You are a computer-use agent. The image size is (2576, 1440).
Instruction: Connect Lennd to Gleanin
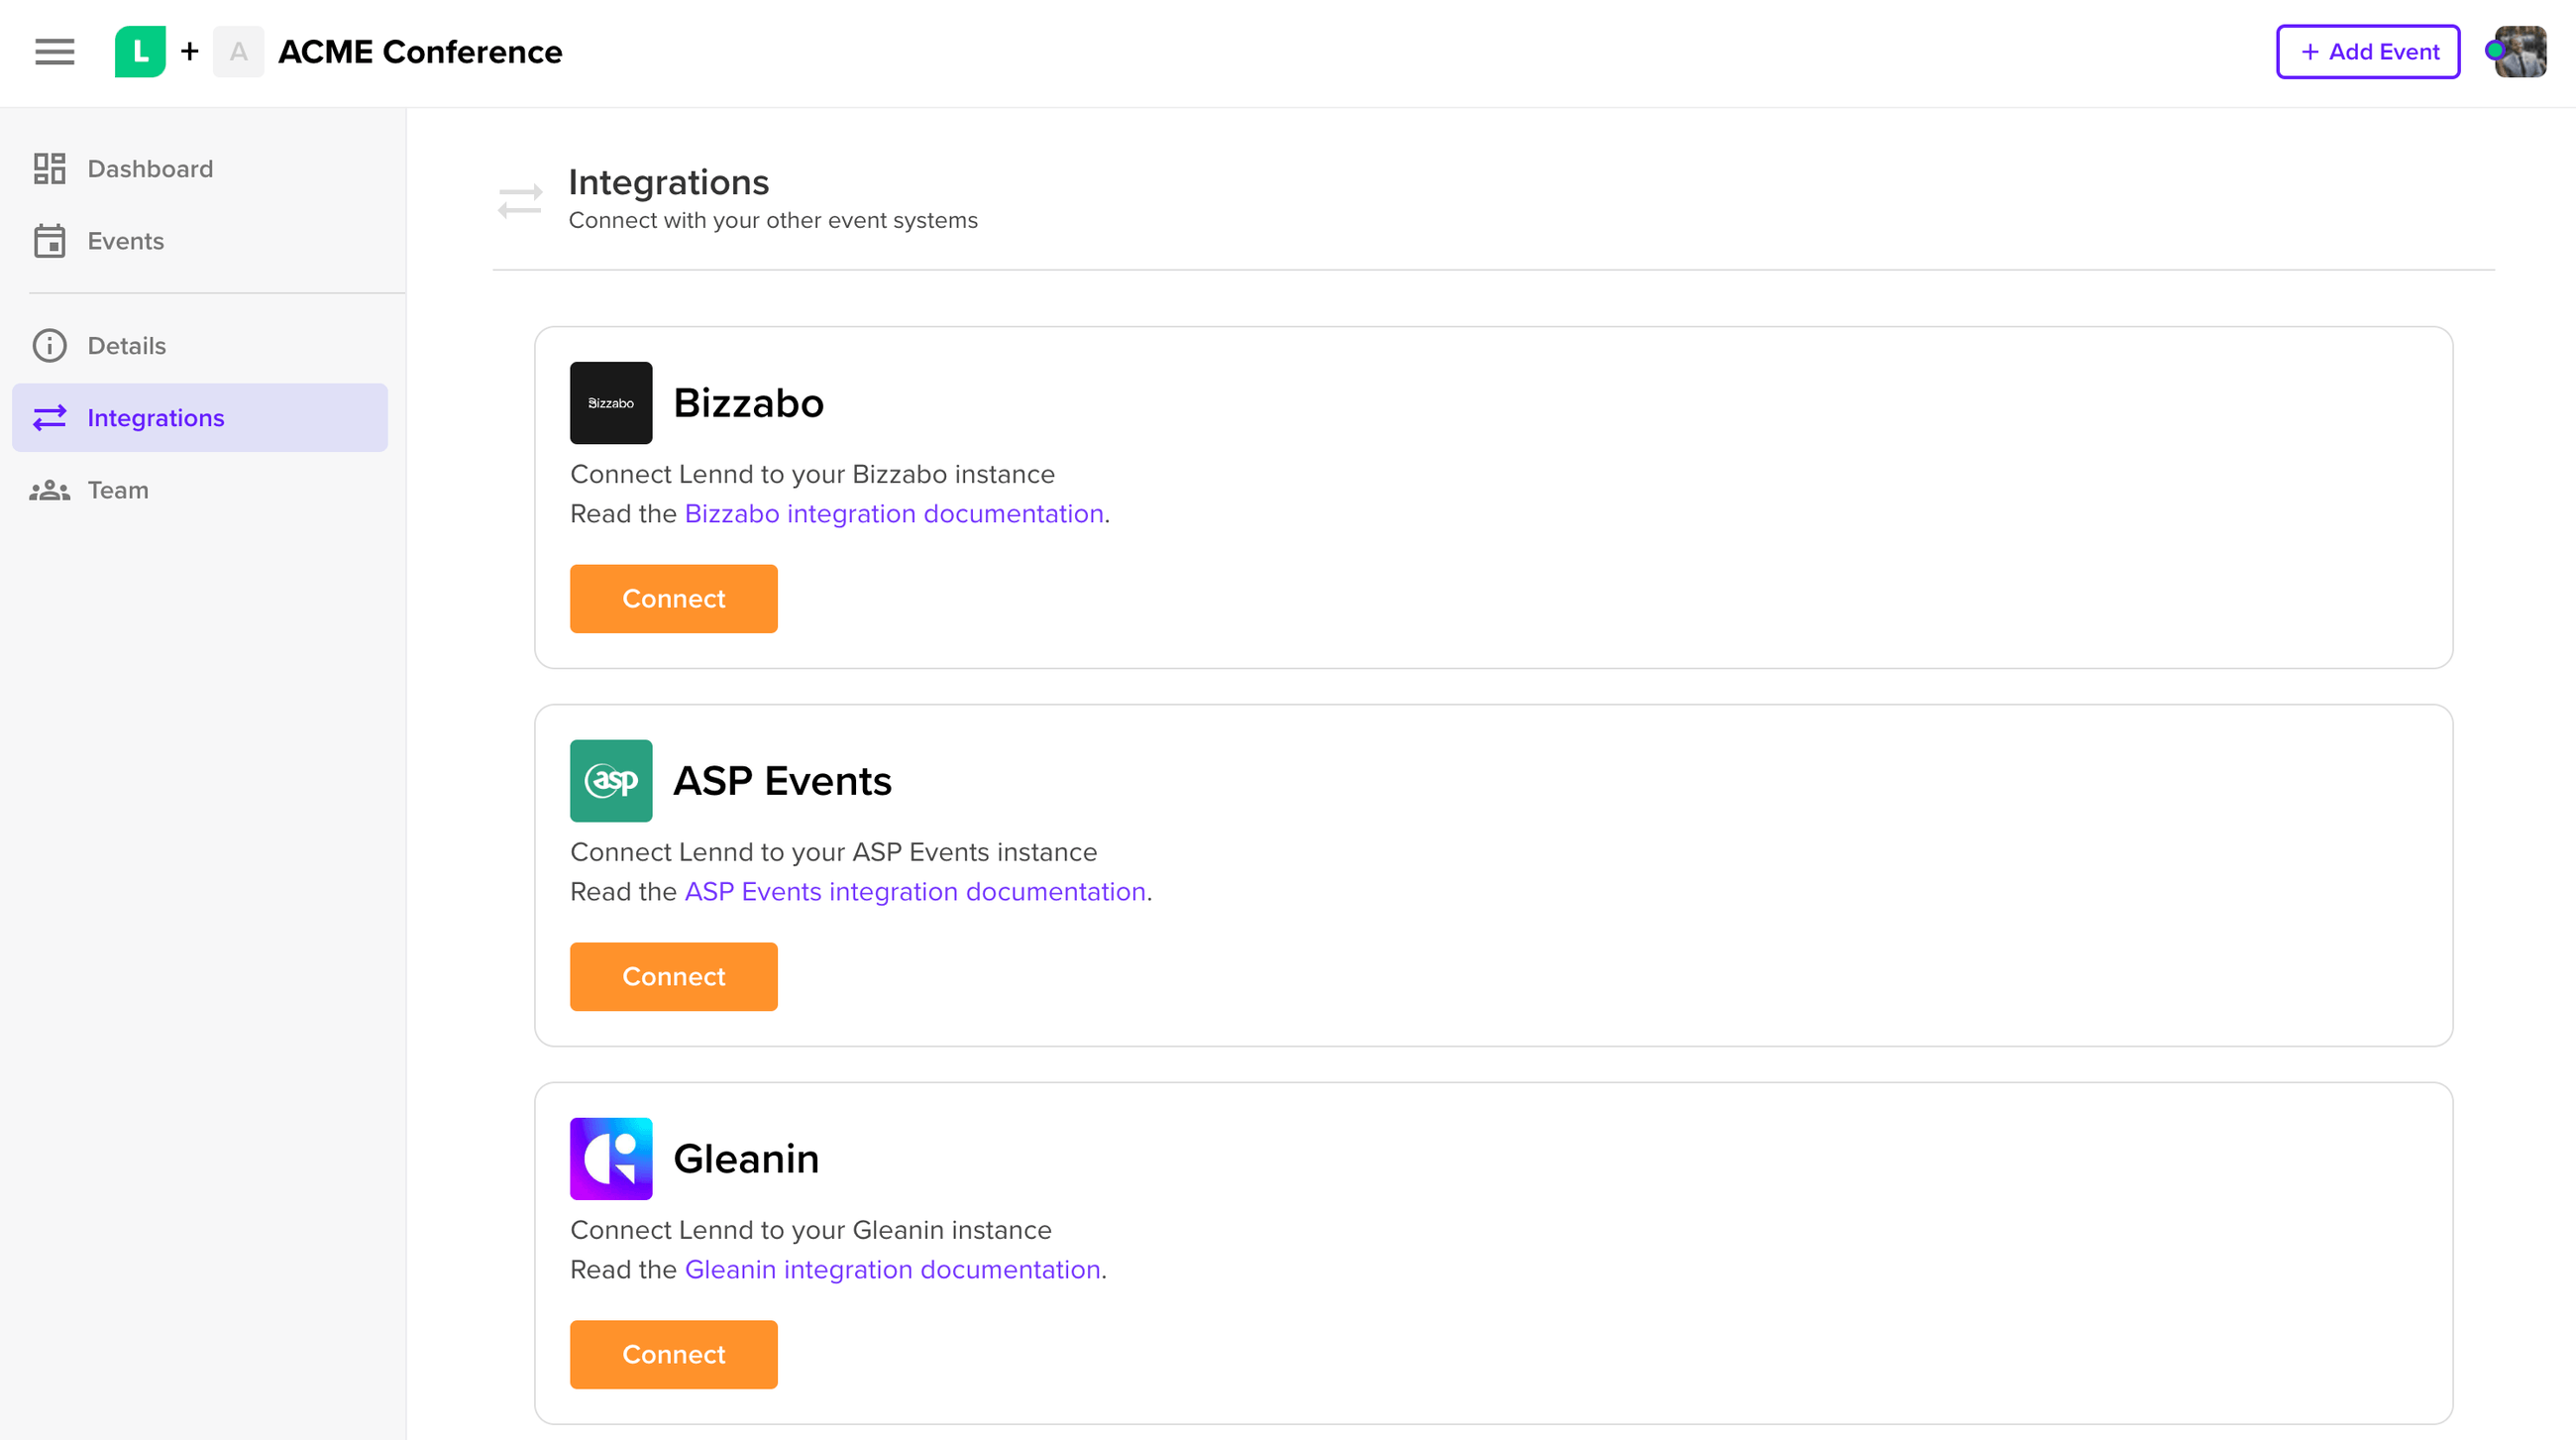(673, 1354)
